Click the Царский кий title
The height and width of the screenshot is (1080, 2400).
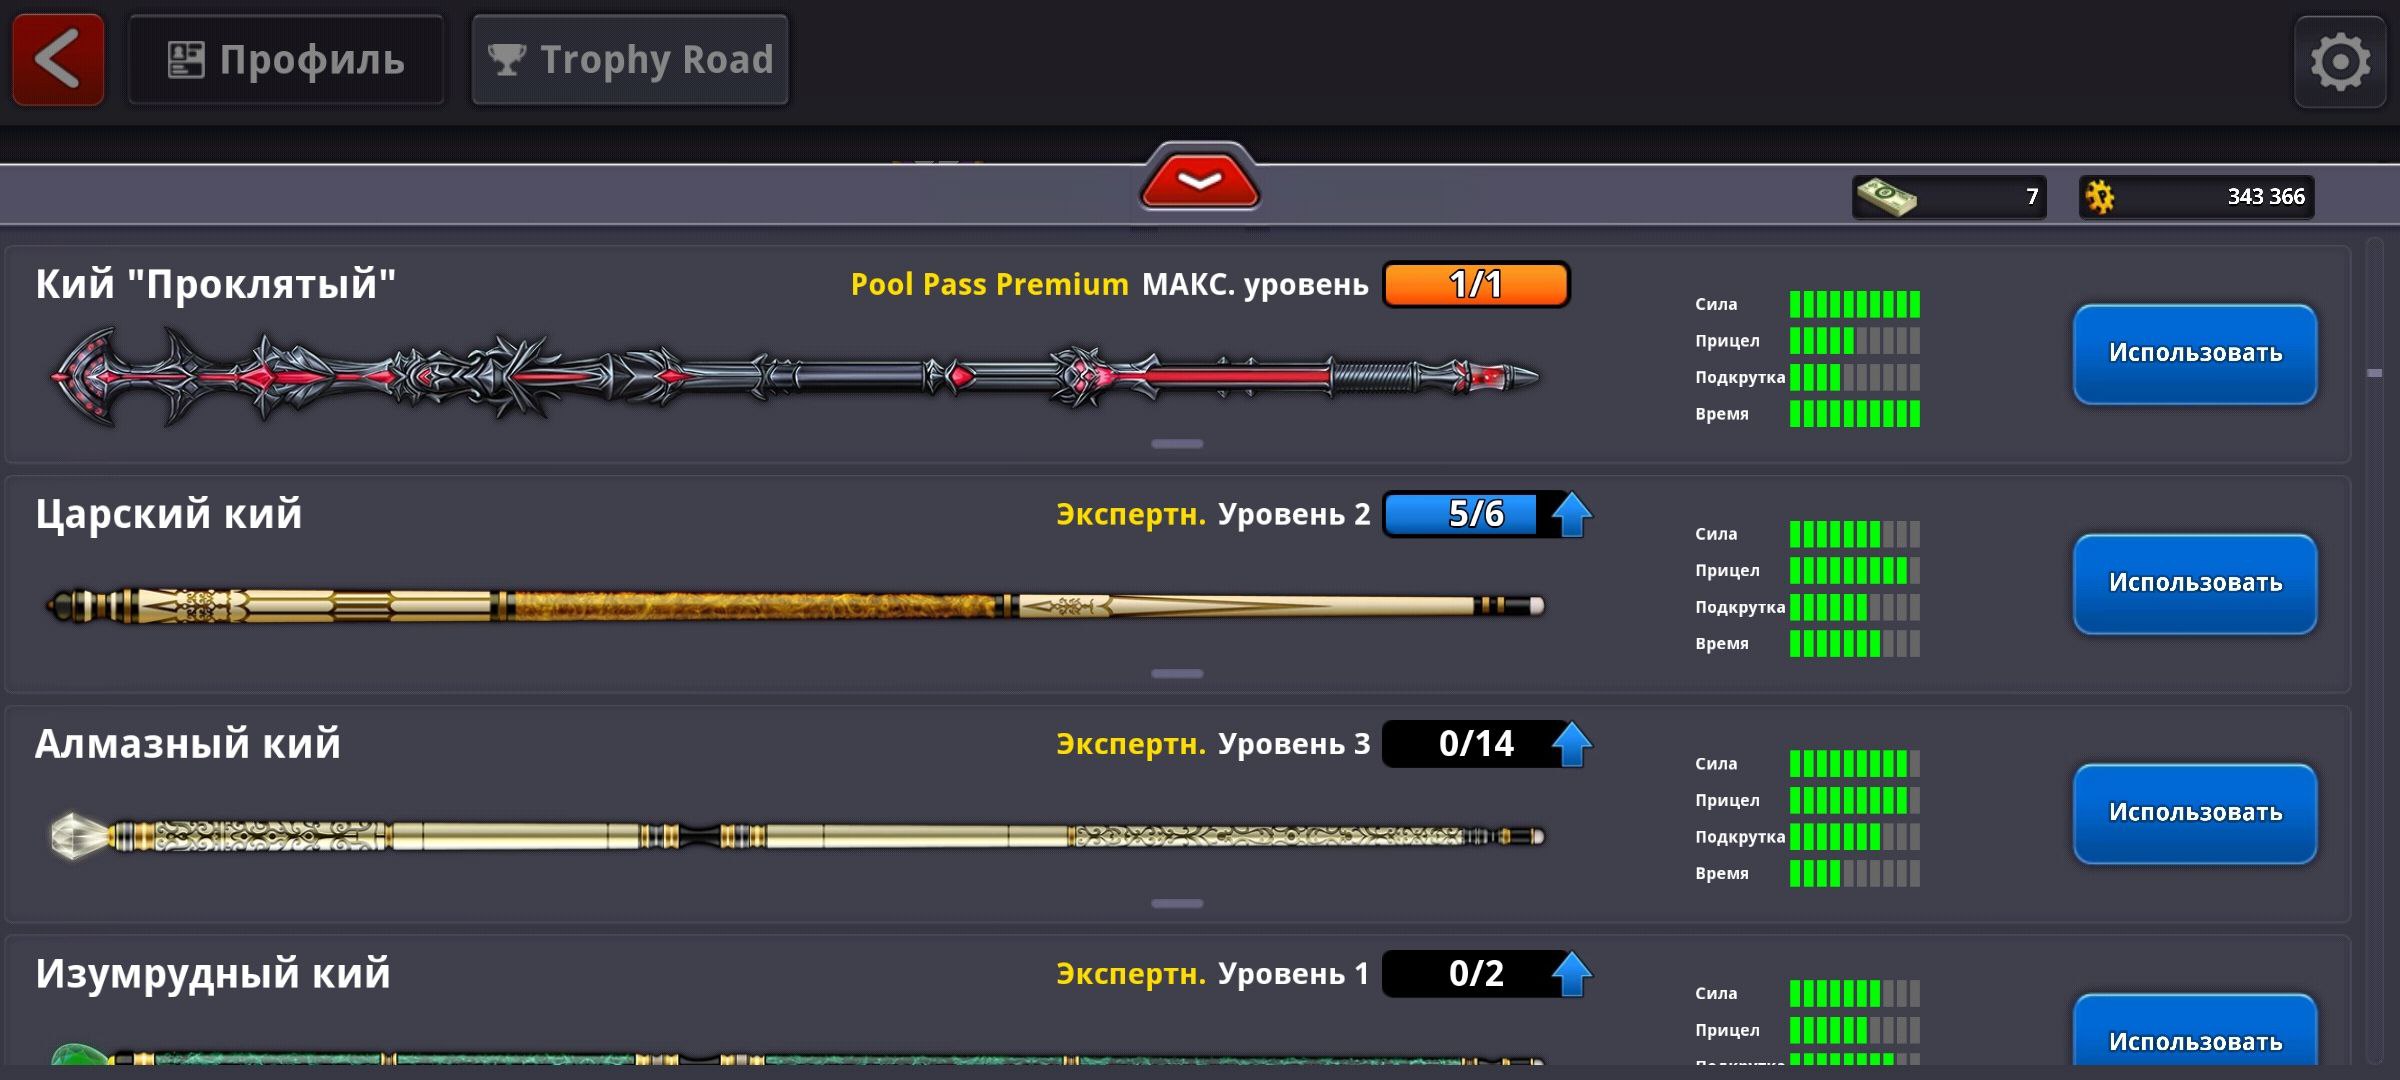[168, 515]
